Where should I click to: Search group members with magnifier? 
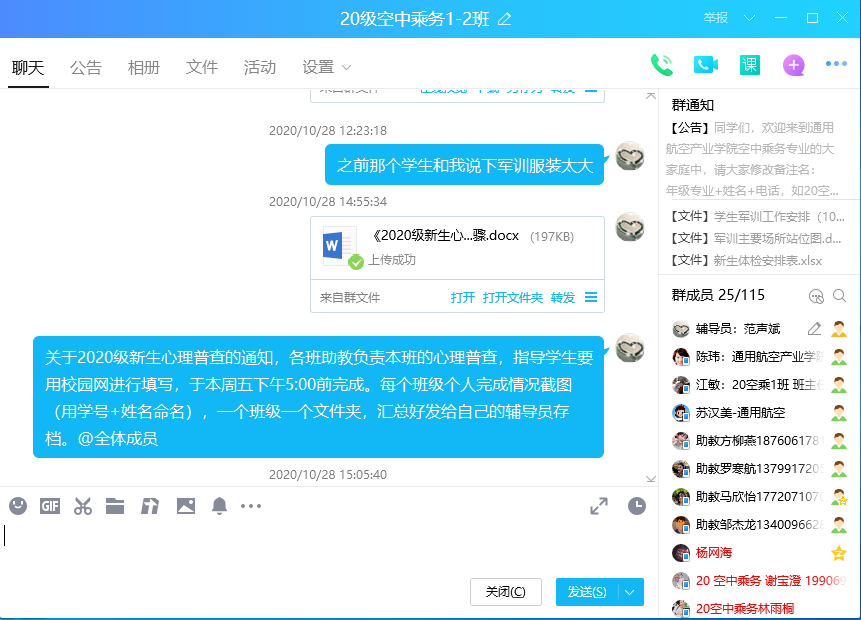pyautogui.click(x=840, y=296)
